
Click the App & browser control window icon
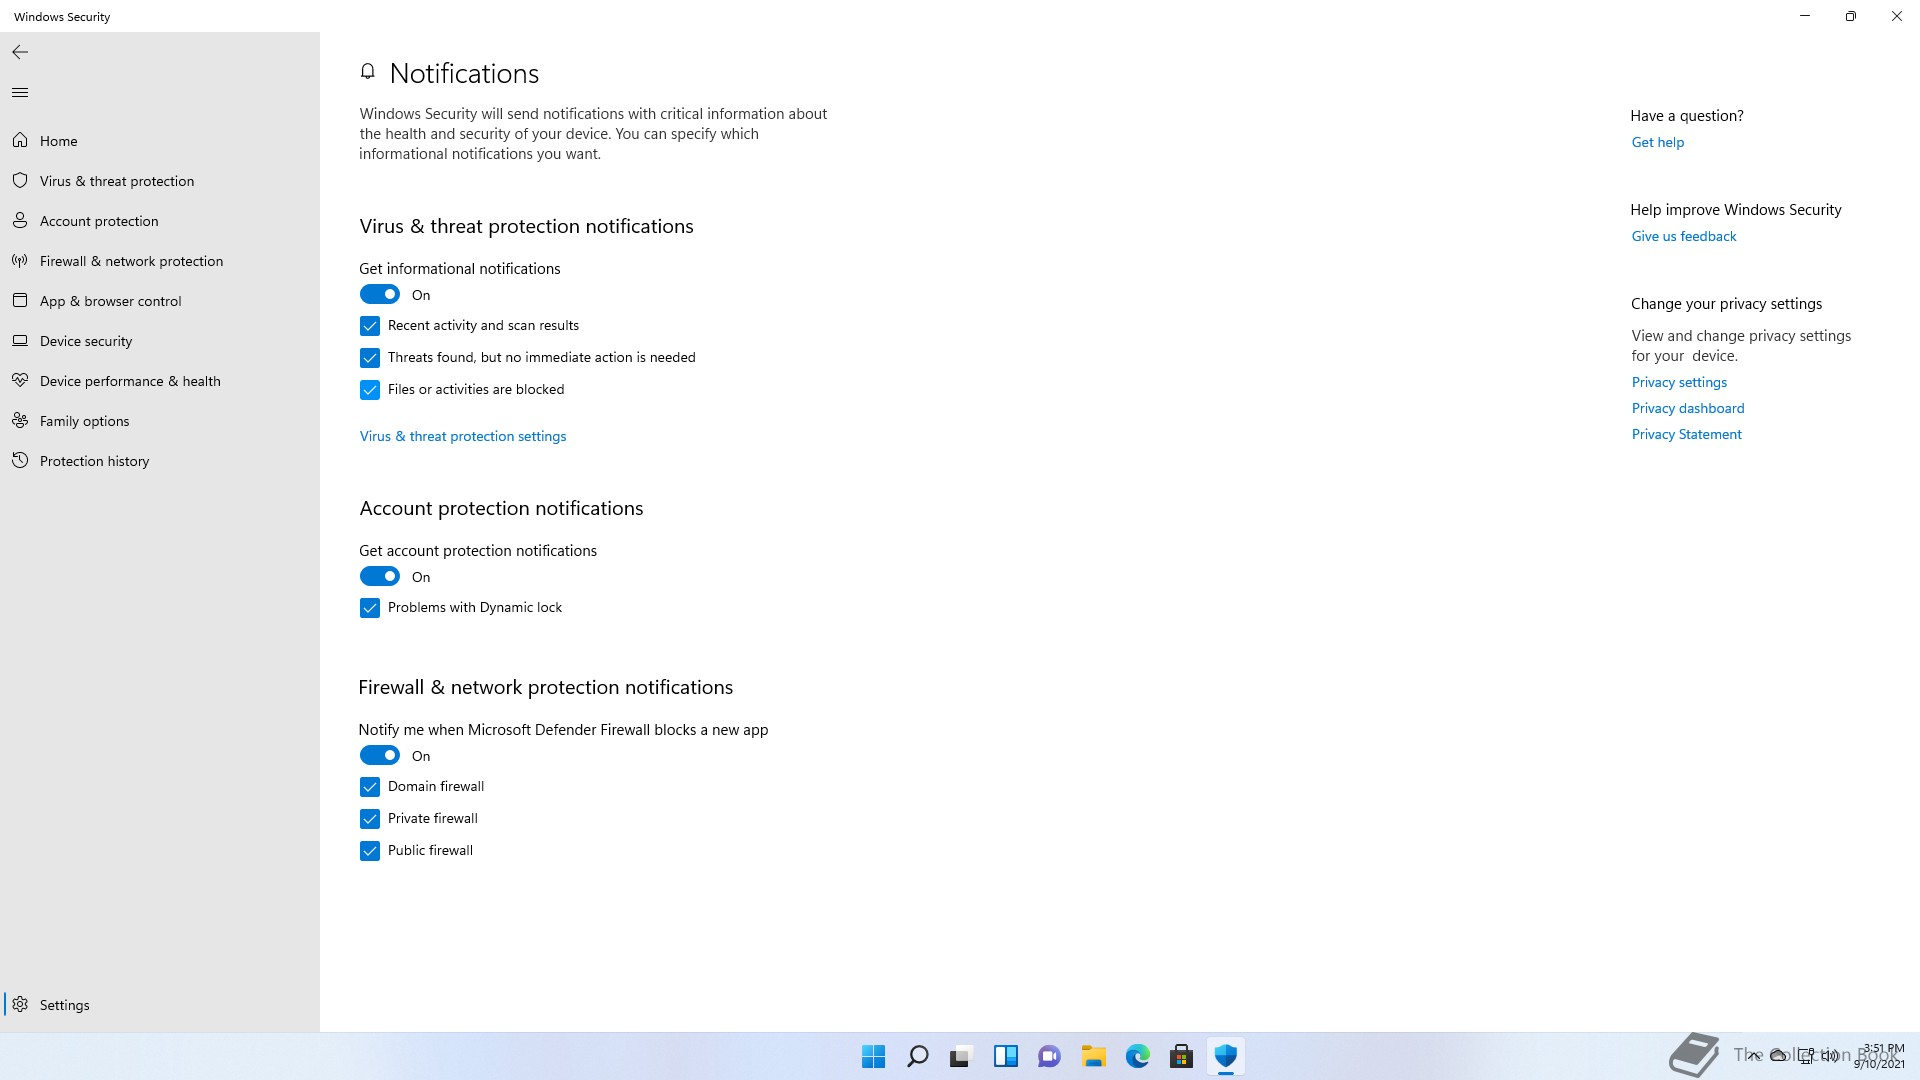[20, 300]
